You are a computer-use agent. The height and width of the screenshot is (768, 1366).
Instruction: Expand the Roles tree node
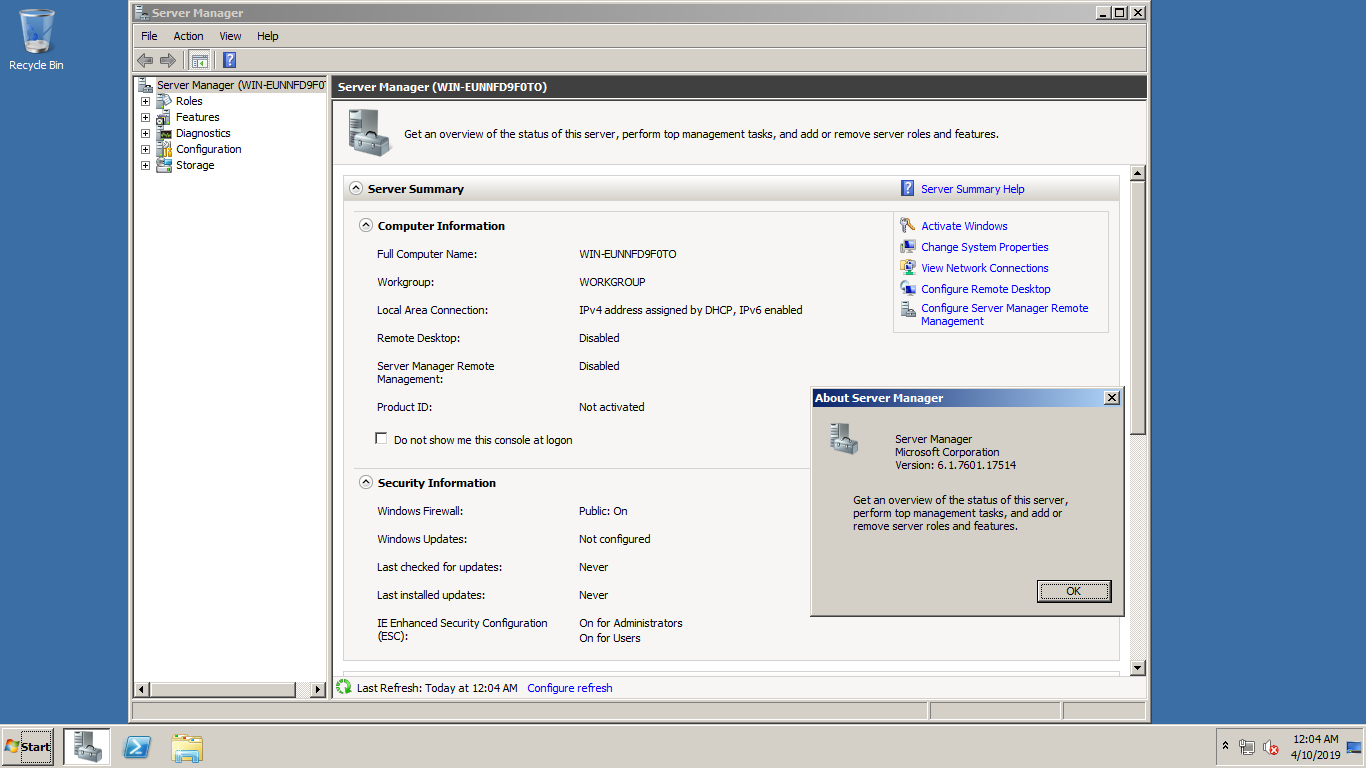pos(145,101)
